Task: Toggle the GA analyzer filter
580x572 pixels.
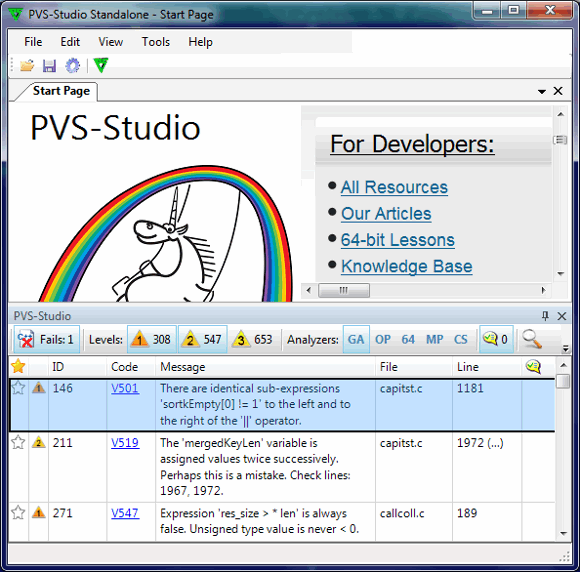Action: tap(356, 339)
